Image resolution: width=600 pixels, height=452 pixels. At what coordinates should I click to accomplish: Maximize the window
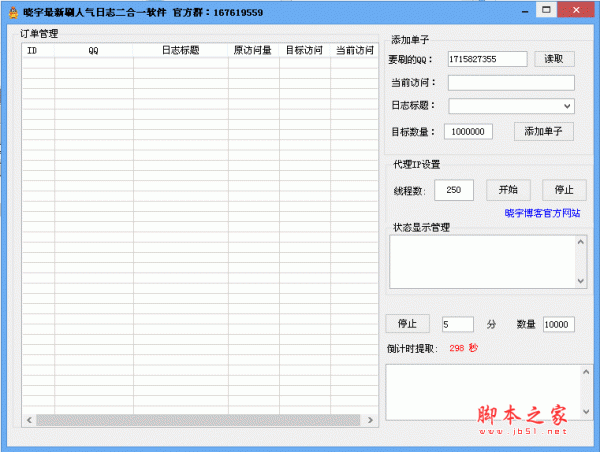(x=546, y=10)
